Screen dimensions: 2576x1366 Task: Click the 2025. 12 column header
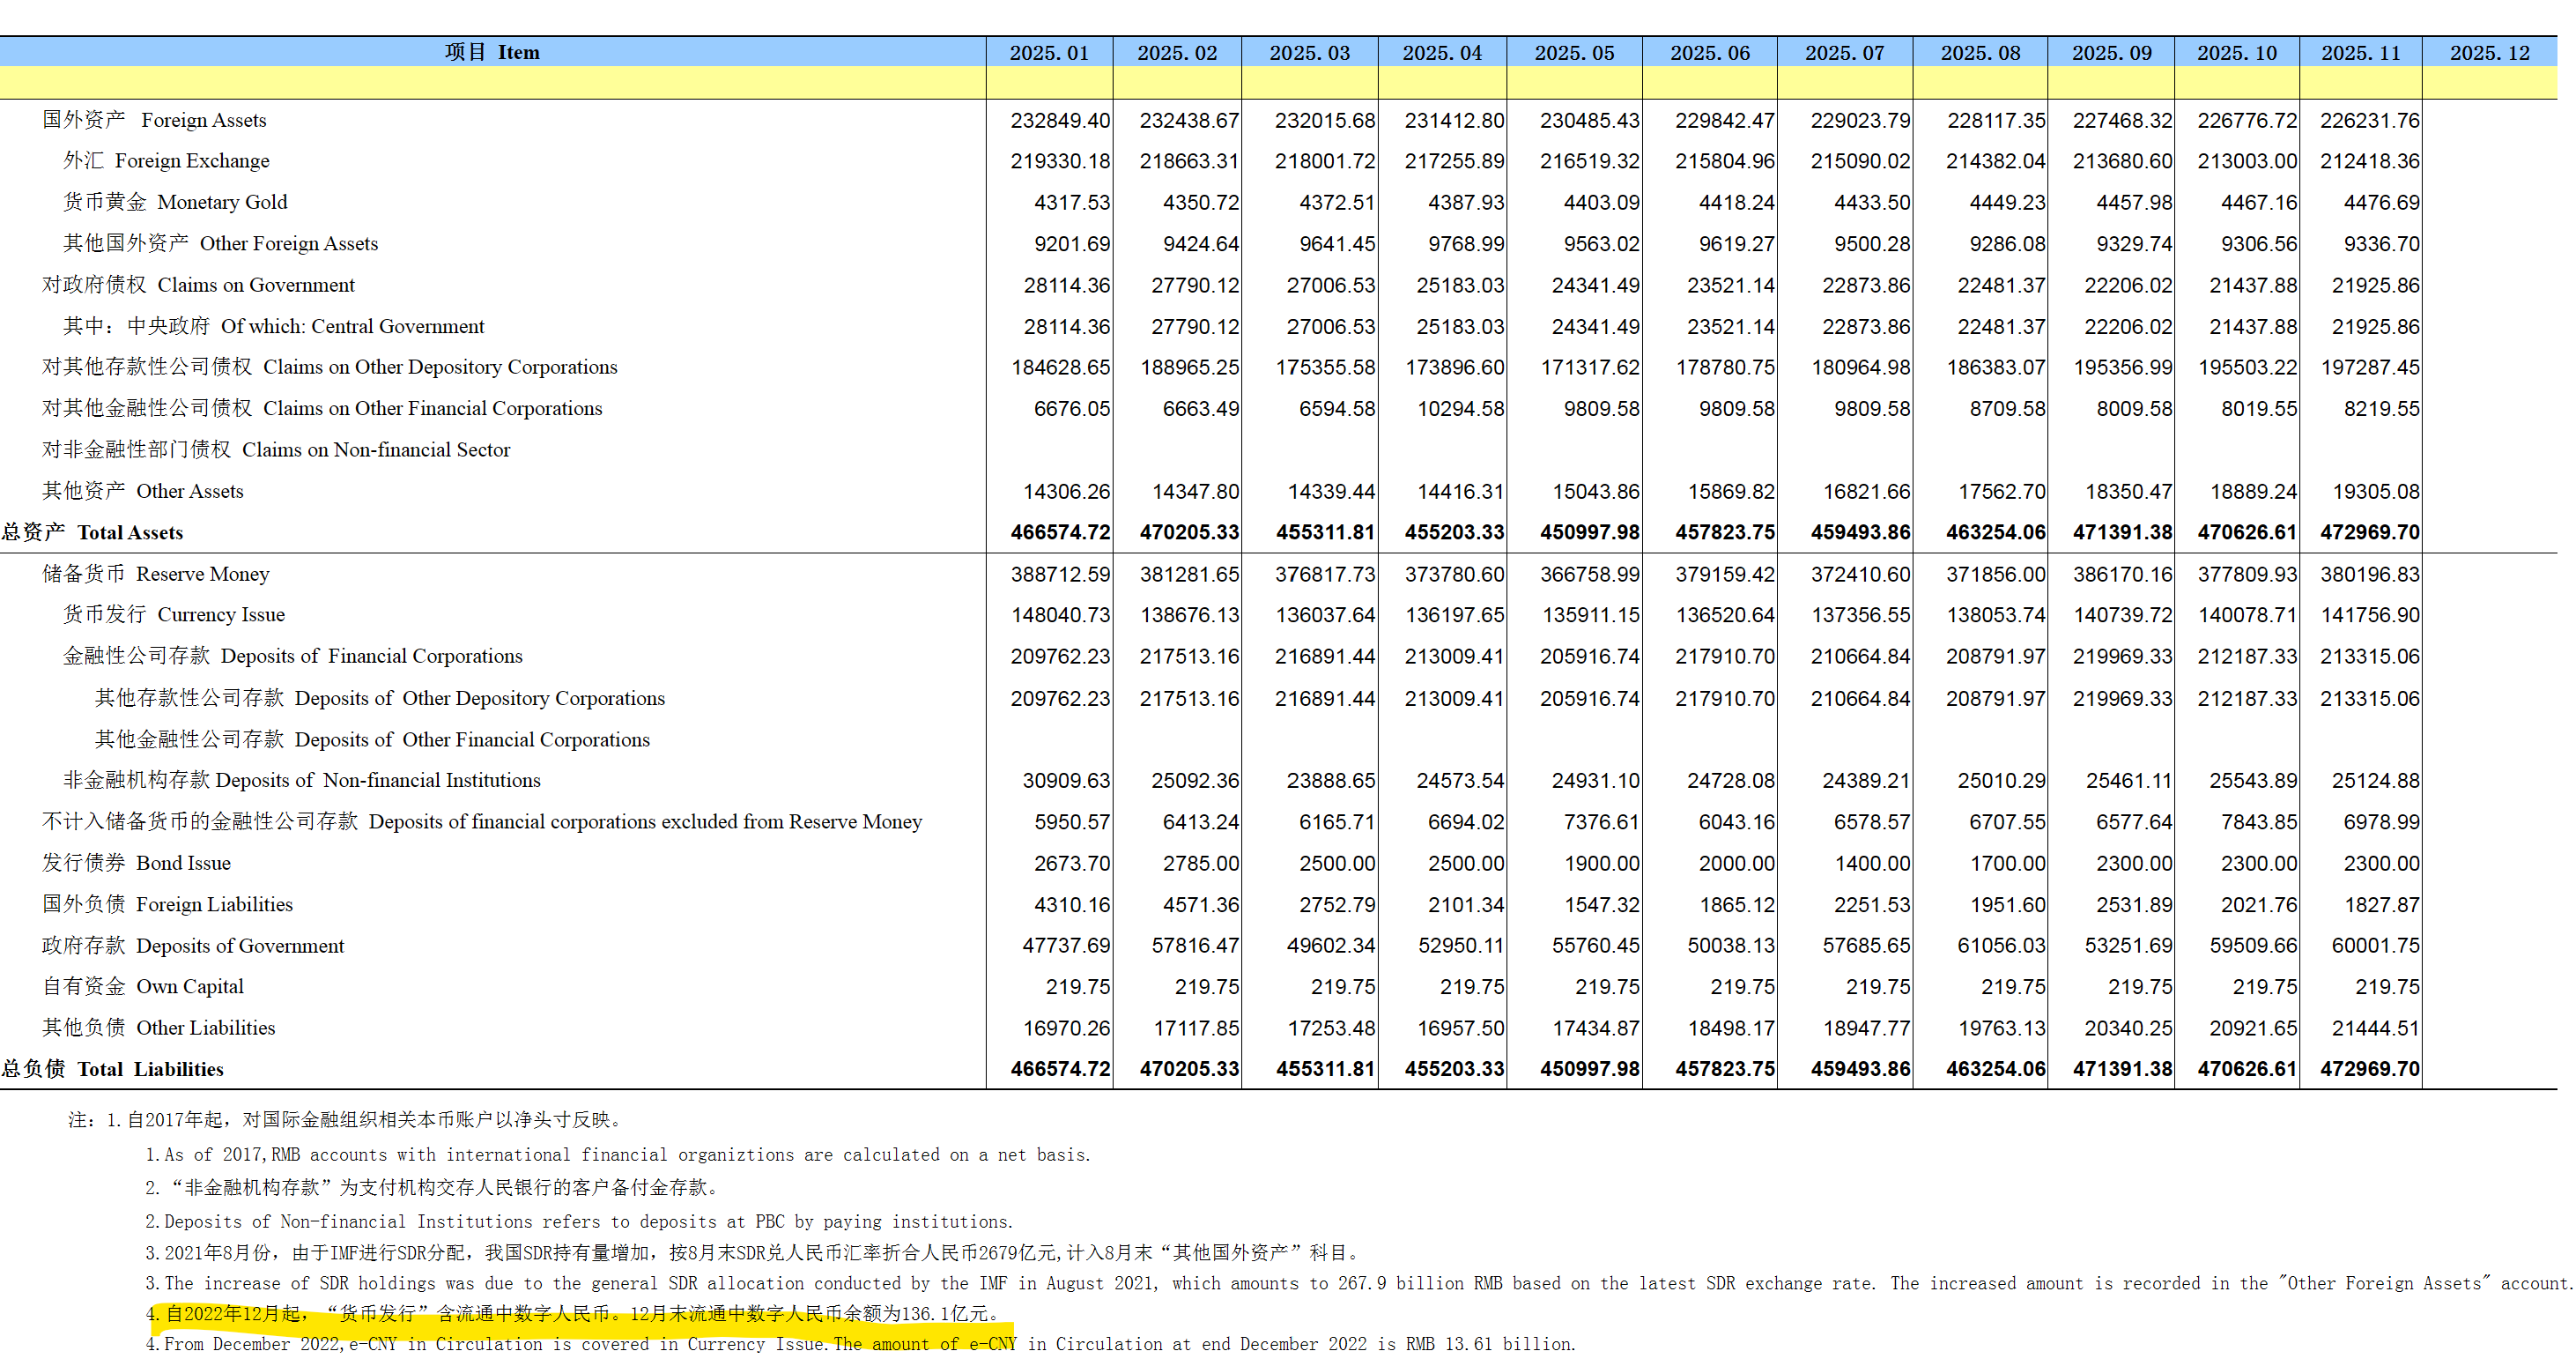[2488, 53]
